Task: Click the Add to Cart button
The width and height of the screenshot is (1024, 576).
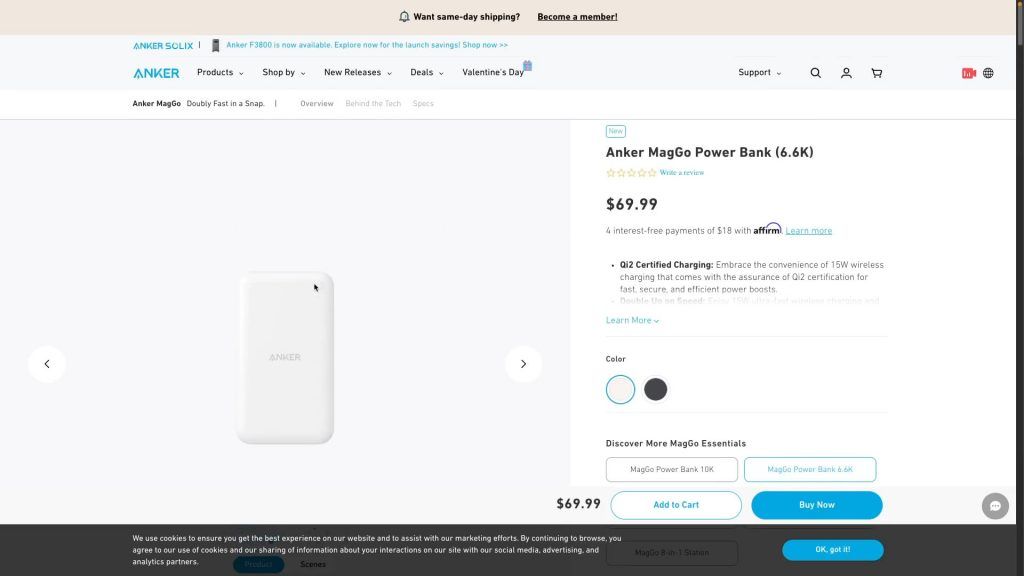Action: 676,505
